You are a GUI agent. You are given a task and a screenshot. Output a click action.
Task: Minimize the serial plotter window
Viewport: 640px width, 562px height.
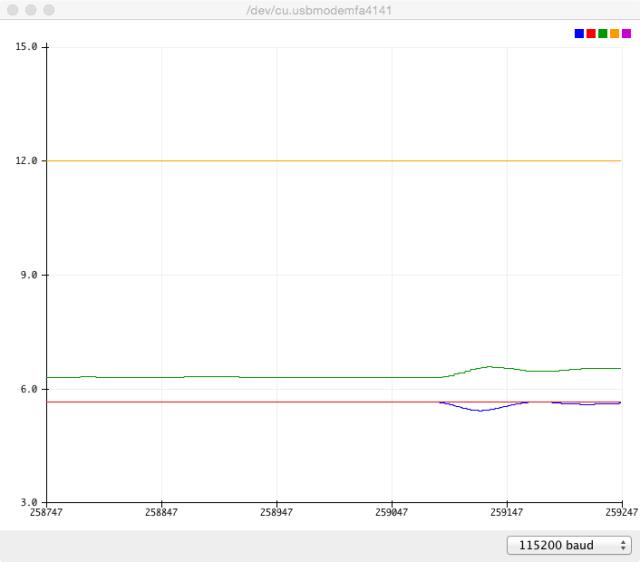click(x=31, y=10)
